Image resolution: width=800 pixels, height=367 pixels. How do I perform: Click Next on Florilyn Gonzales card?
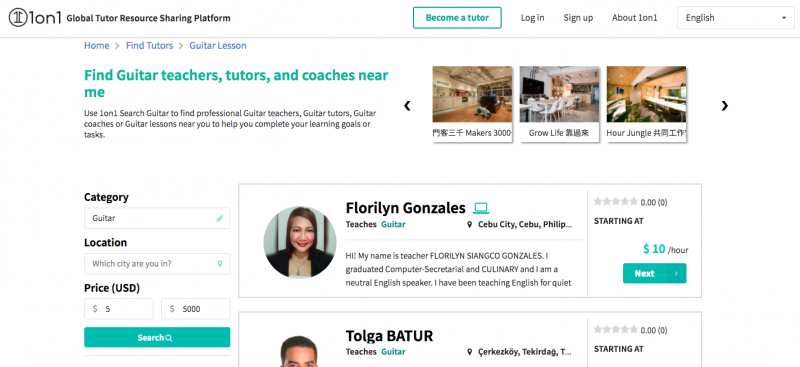655,273
